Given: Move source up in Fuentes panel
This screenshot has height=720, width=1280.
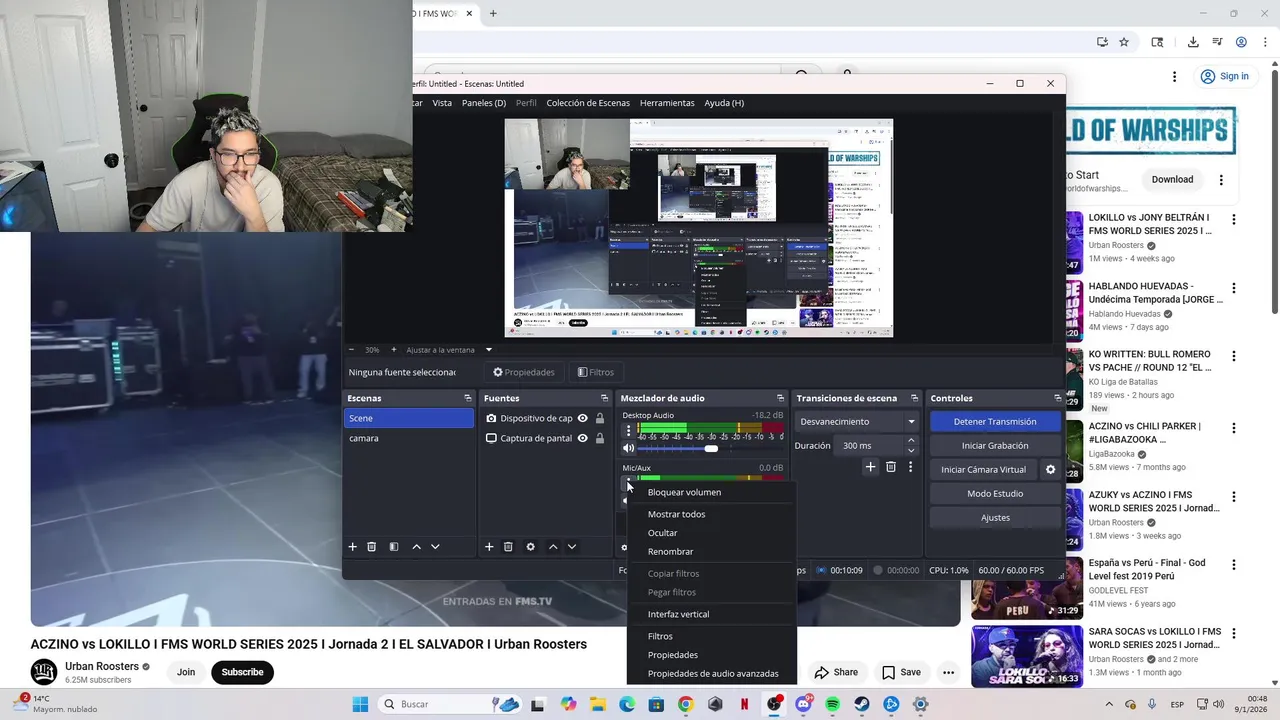Looking at the screenshot, I should tap(553, 547).
